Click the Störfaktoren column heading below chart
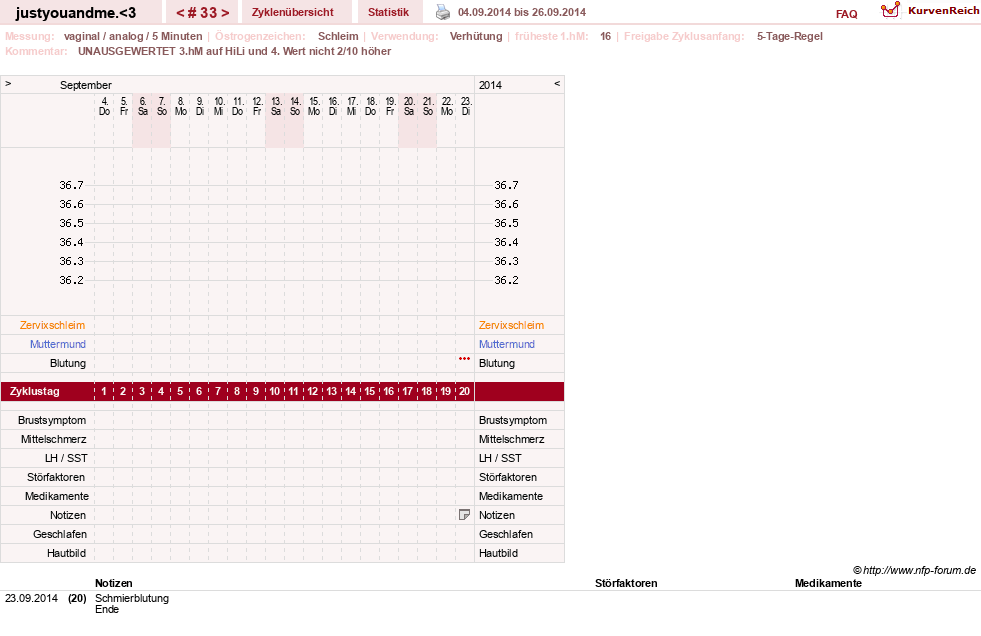981x636 pixels. [x=626, y=583]
